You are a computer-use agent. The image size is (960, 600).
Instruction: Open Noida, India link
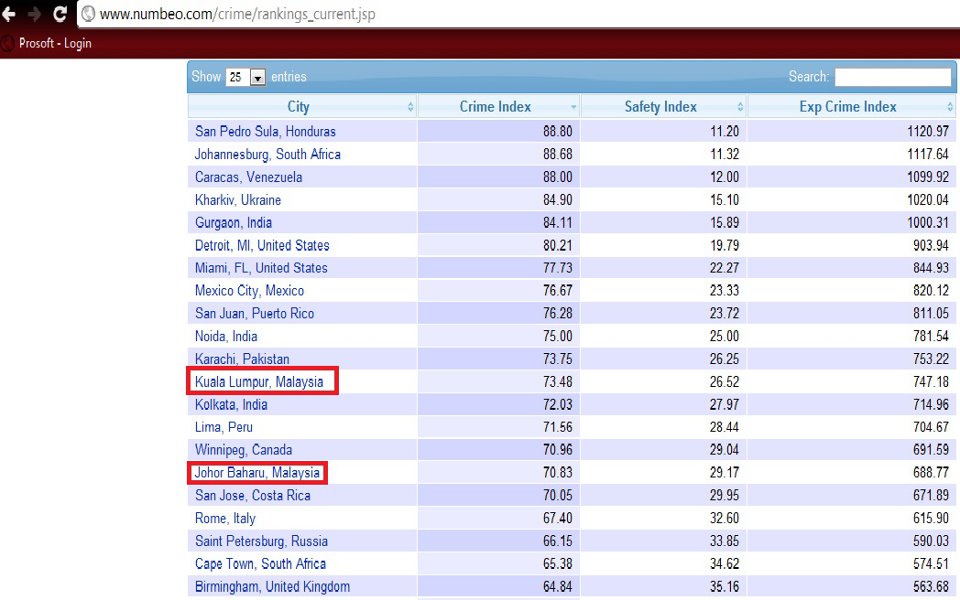click(x=226, y=336)
